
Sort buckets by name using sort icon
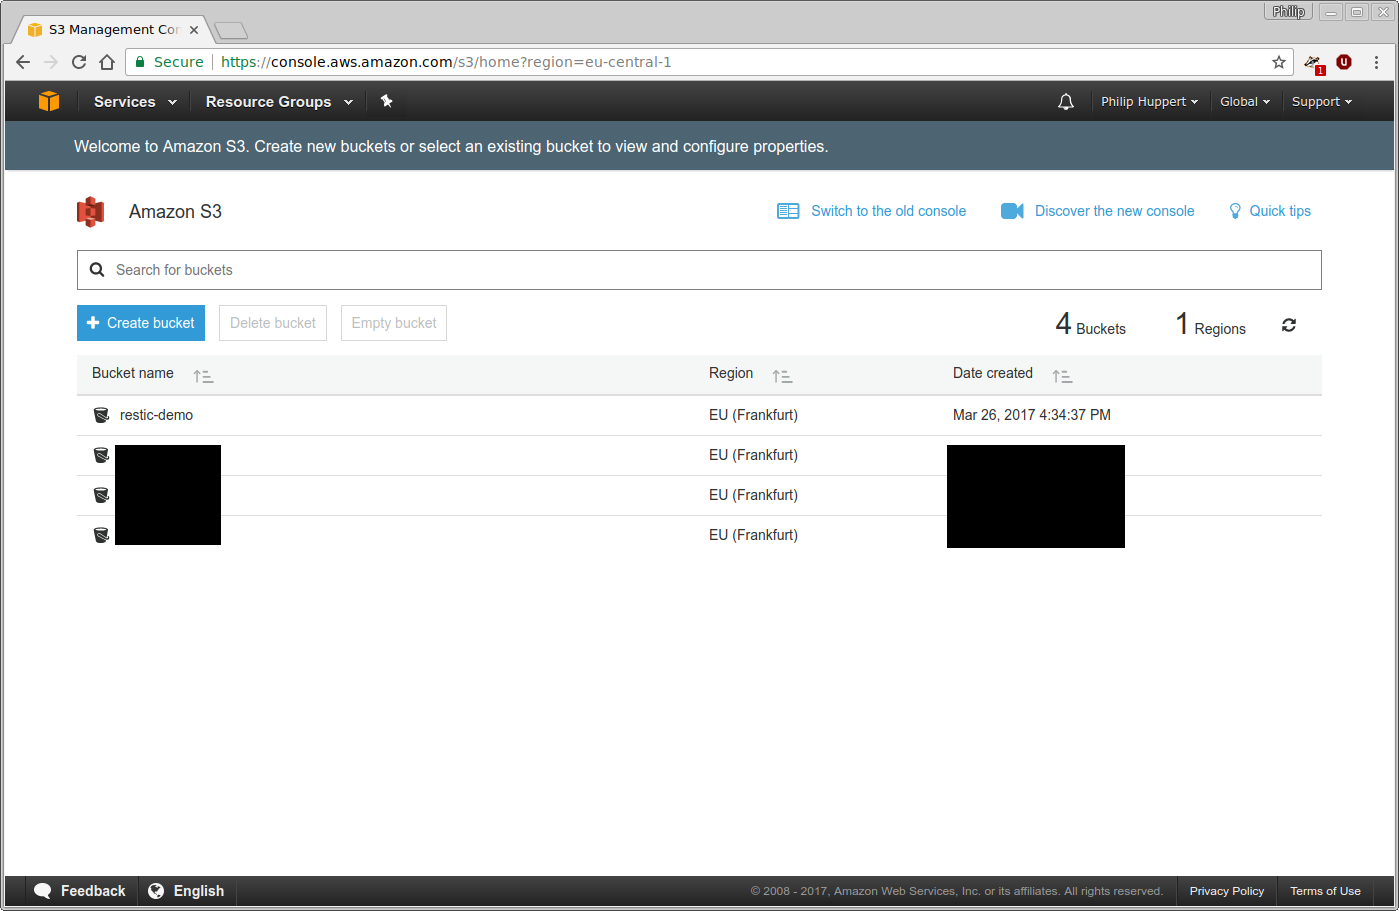(203, 377)
